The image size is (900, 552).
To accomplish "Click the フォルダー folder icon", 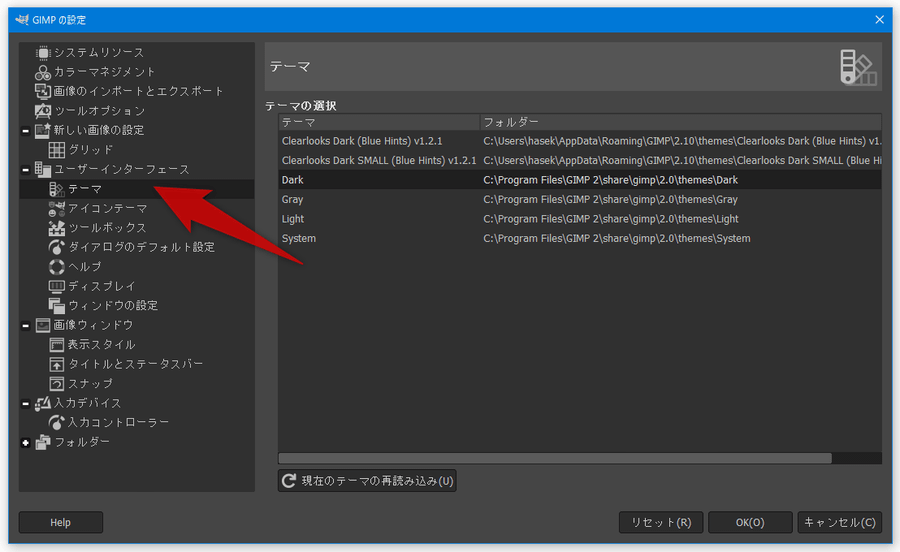I will coord(43,443).
